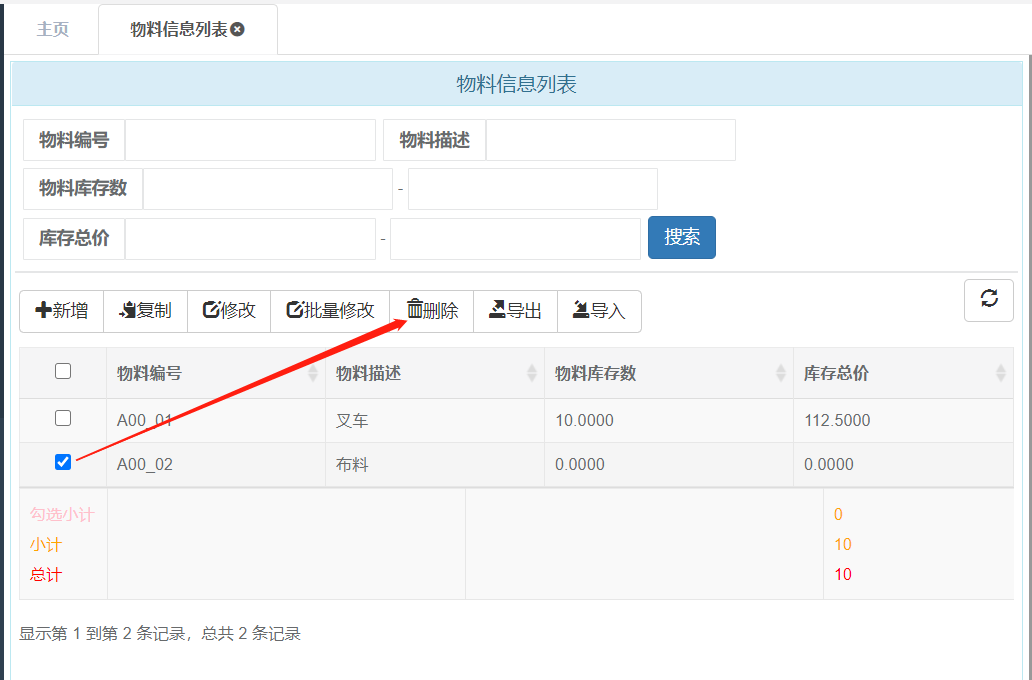1032x680 pixels.
Task: Click the 10.0000 stock quantity cell
Action: tap(669, 421)
